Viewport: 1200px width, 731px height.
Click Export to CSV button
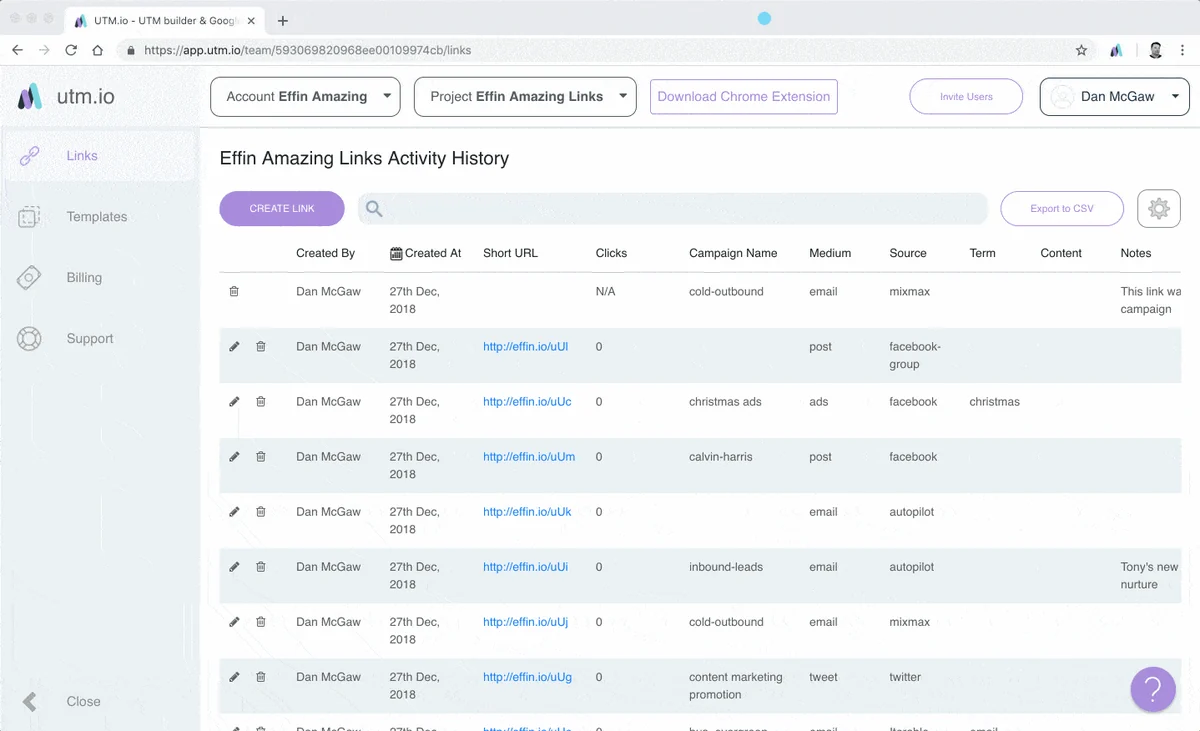(x=1062, y=209)
